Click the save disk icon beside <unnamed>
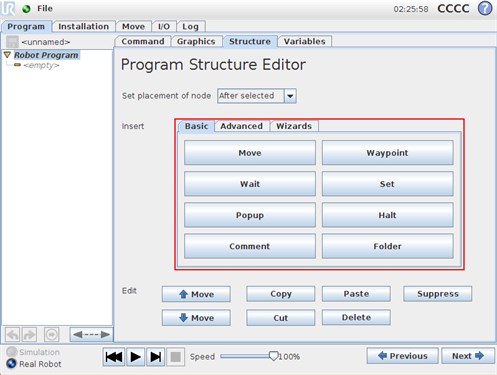 [12, 42]
